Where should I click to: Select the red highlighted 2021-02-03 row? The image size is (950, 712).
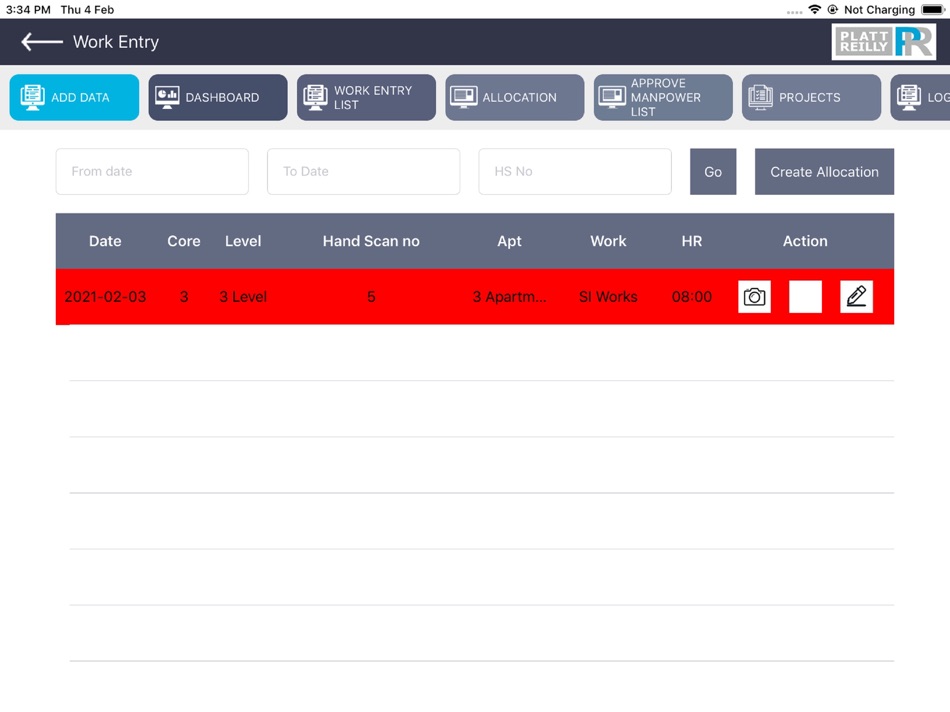click(300, 296)
